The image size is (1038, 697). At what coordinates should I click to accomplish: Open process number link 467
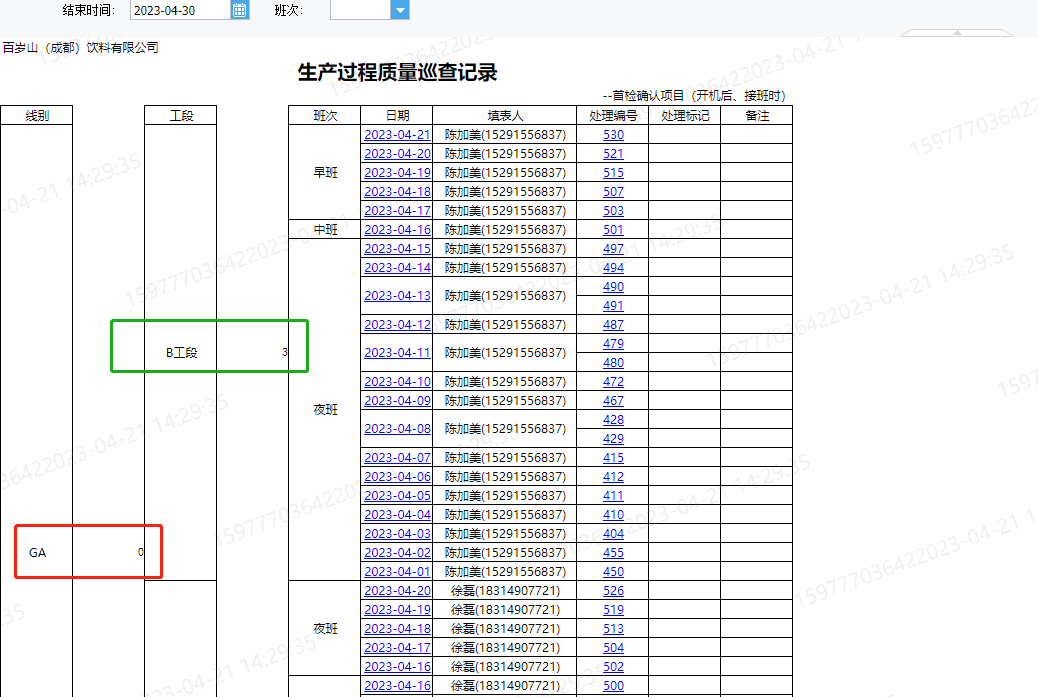(x=613, y=401)
